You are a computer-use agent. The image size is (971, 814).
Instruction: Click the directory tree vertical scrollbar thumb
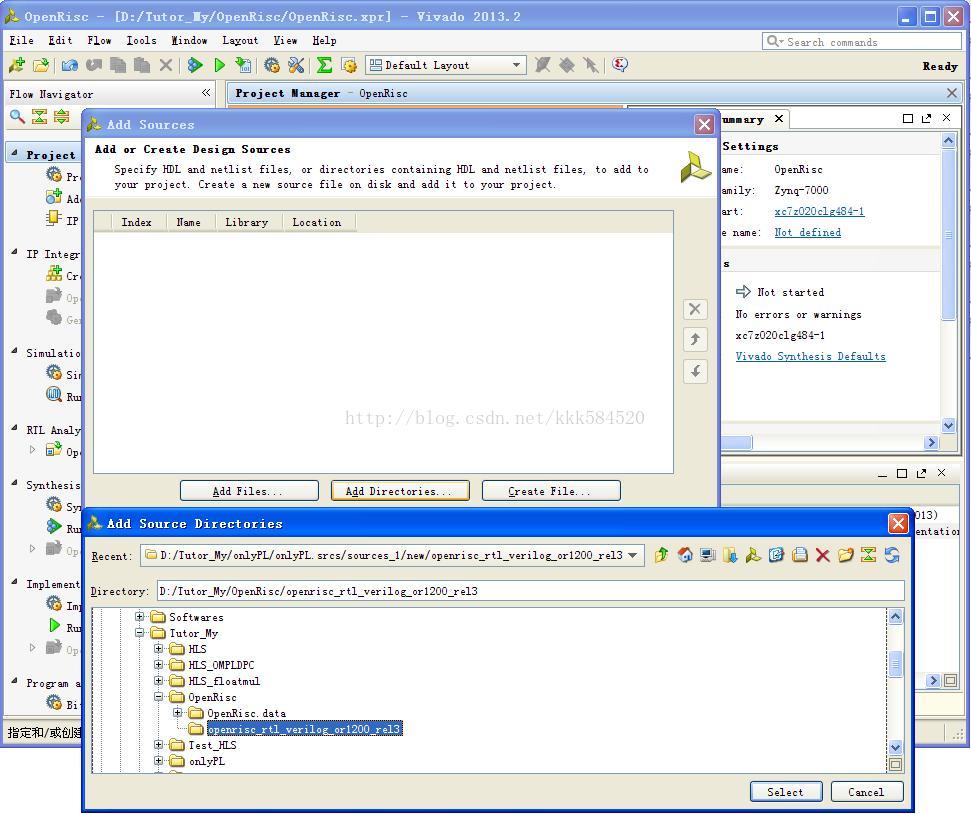click(895, 663)
